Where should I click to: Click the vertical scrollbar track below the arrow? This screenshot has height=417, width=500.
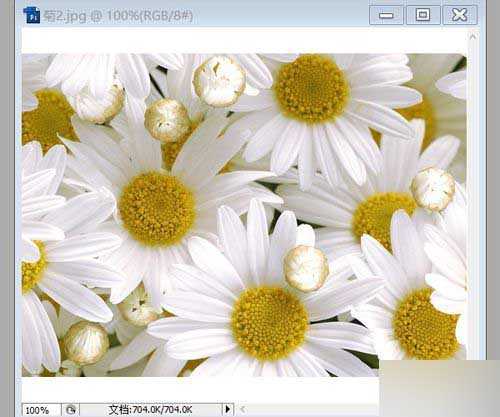click(473, 200)
